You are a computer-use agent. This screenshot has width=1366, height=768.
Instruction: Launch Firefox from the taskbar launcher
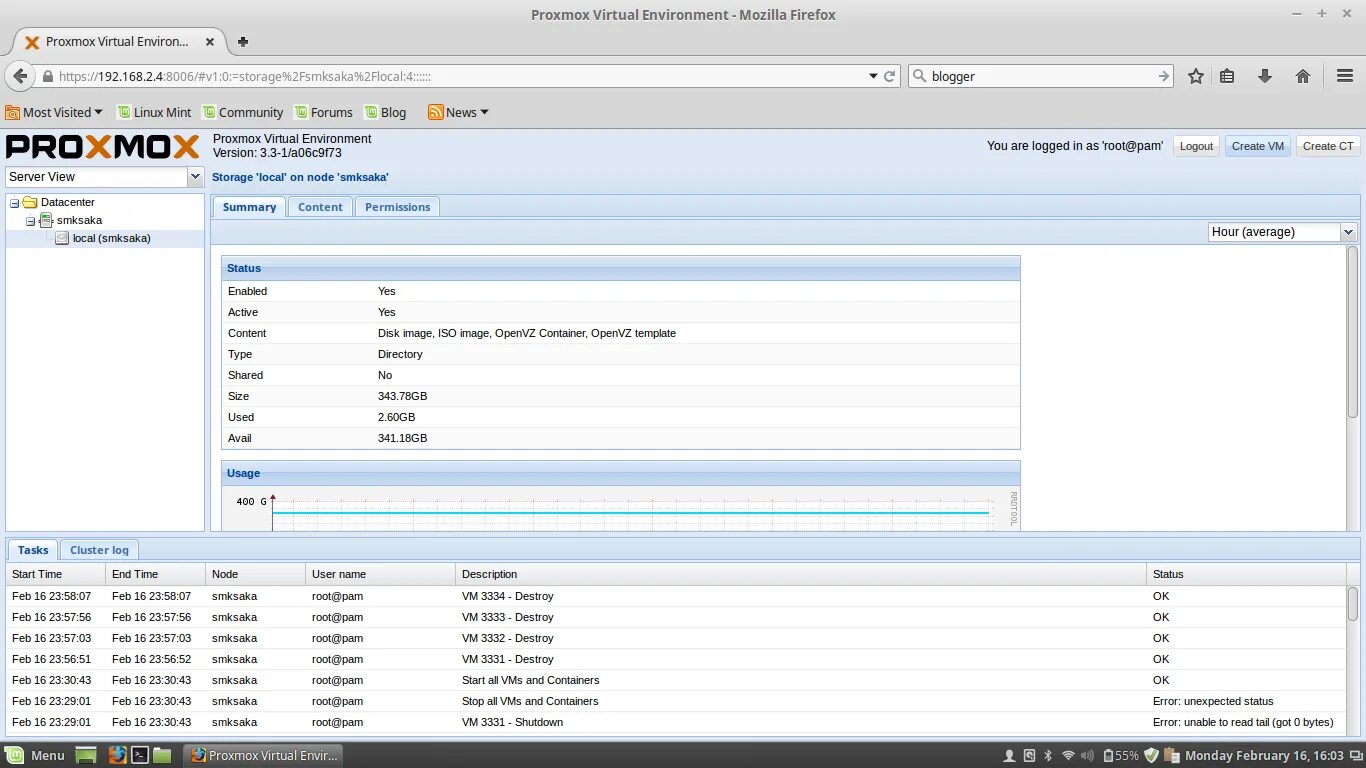pyautogui.click(x=117, y=755)
